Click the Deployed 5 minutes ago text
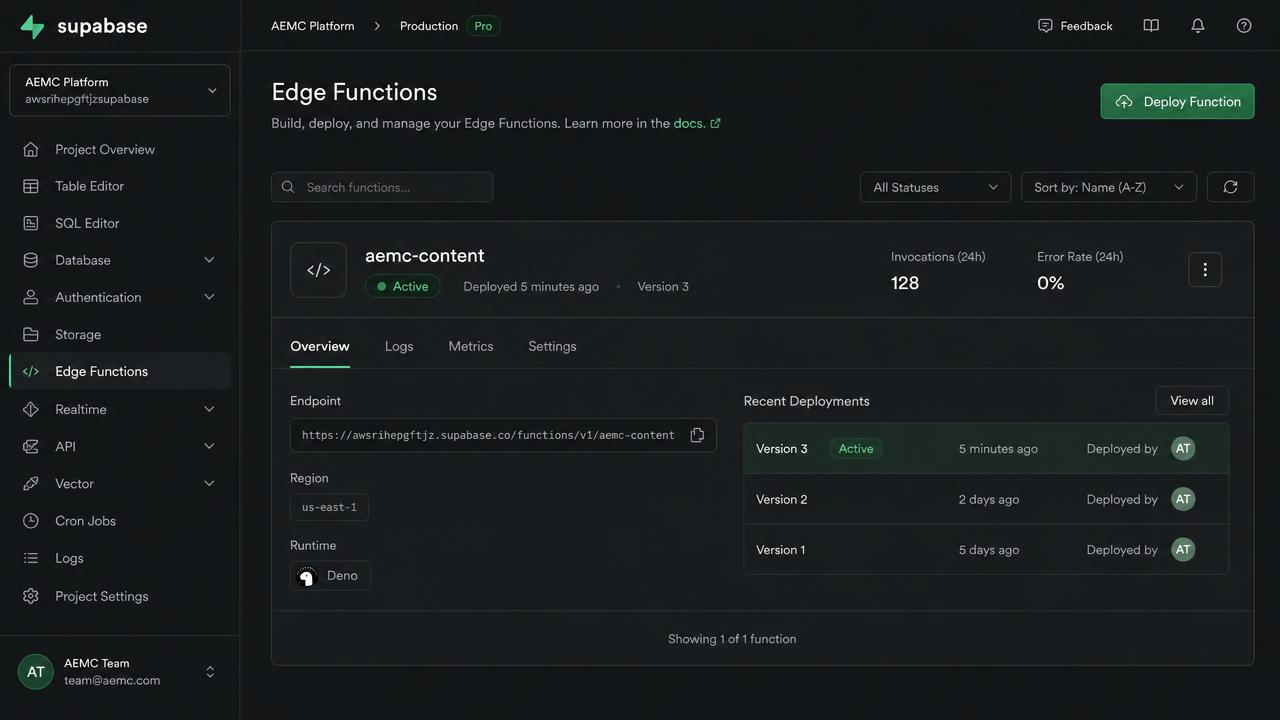This screenshot has width=1280, height=720. coord(531,286)
